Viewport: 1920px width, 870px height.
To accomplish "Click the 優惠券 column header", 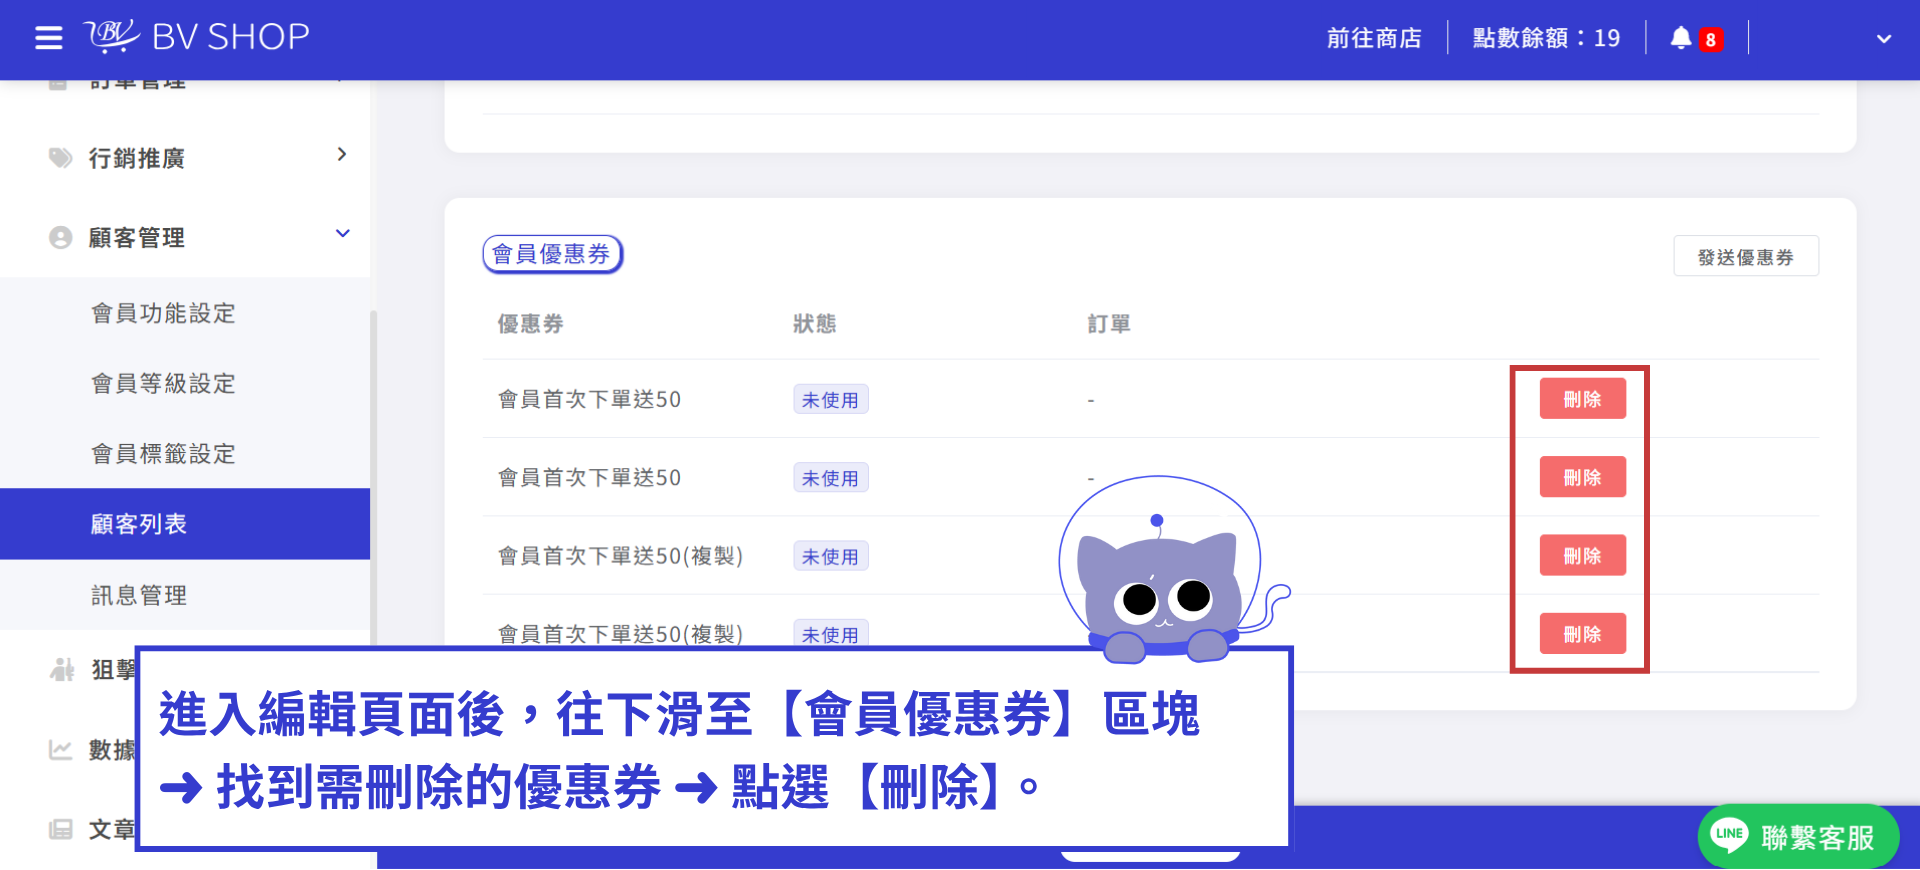I will [x=530, y=324].
